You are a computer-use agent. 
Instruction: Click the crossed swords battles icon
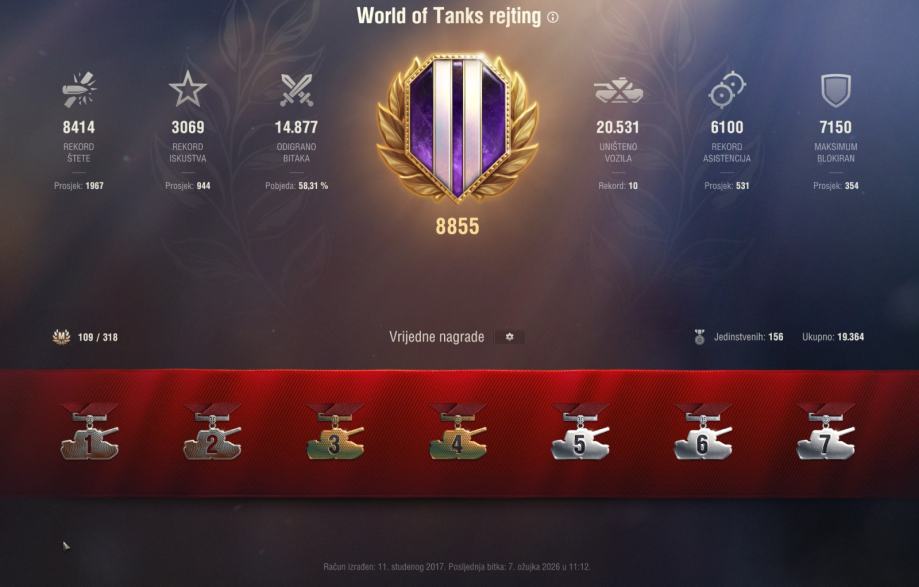tap(297, 90)
